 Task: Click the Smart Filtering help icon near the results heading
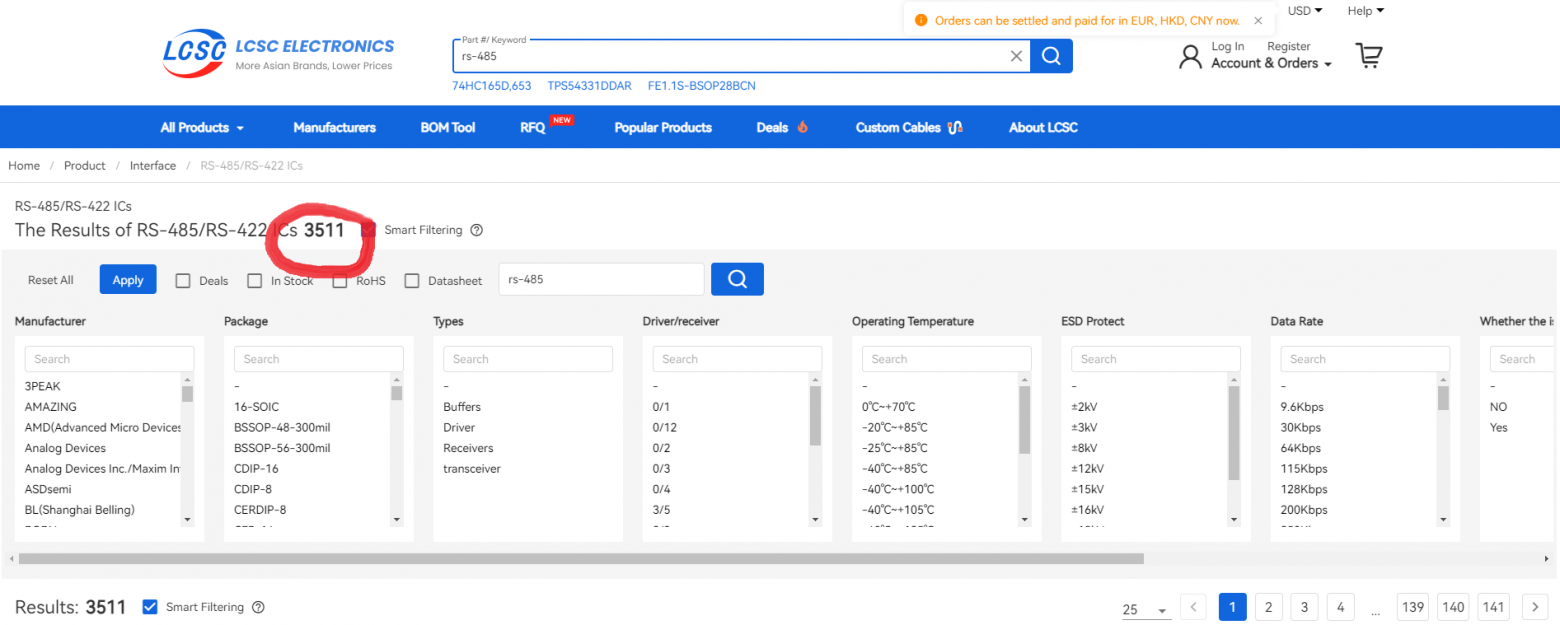pyautogui.click(x=477, y=230)
